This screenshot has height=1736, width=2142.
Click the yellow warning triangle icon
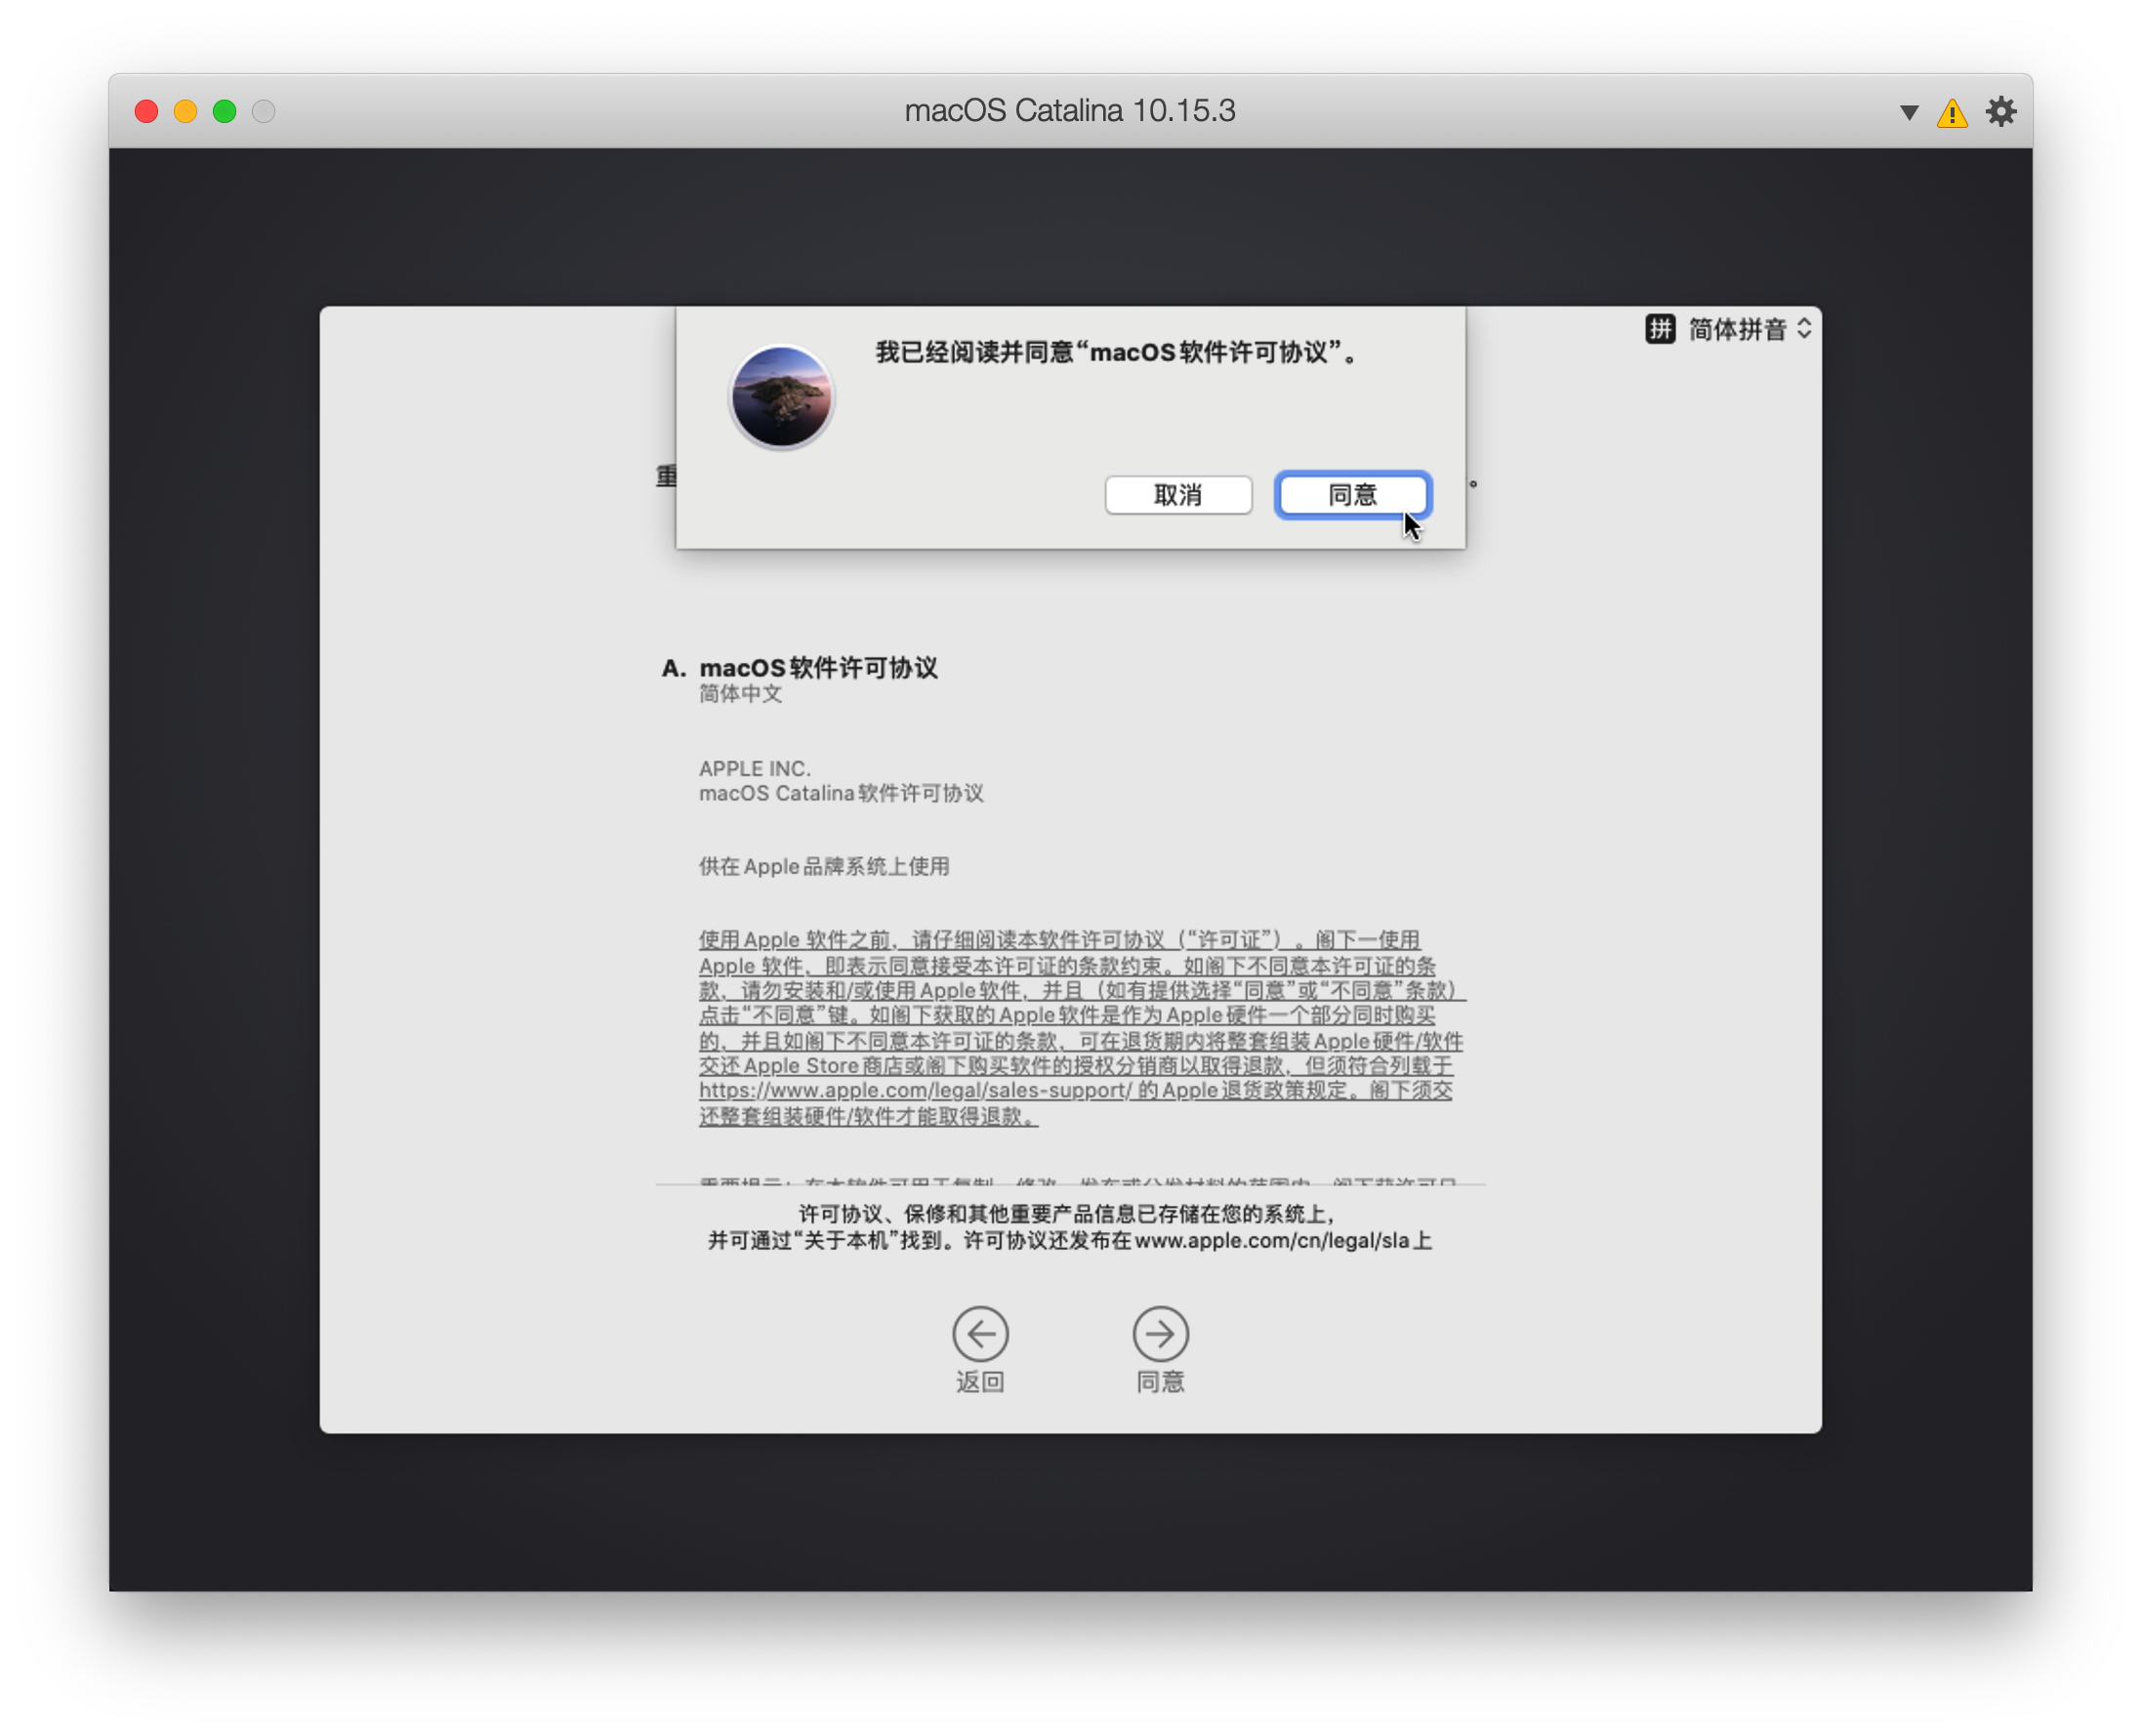click(1952, 112)
